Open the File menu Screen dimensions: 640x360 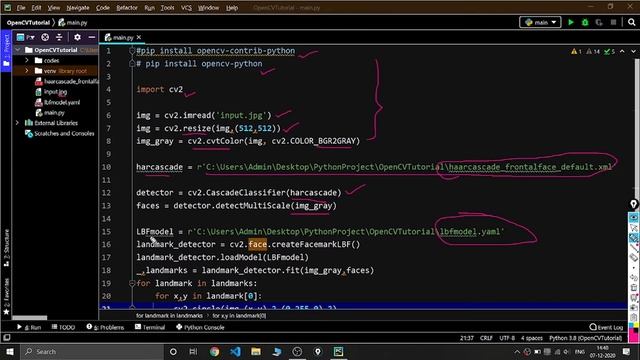21,8
